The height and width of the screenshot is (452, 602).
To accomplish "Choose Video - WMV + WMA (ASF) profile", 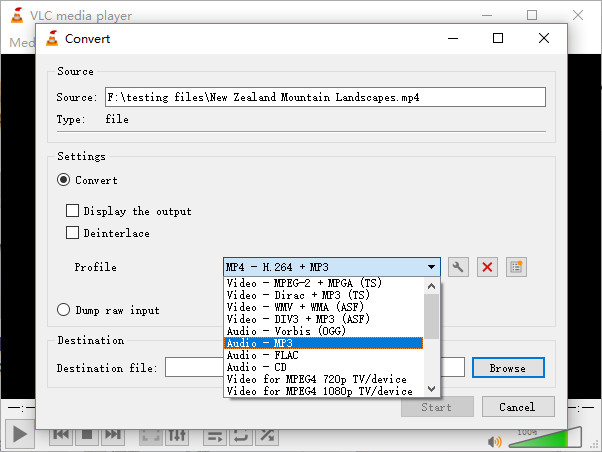I will (x=323, y=307).
